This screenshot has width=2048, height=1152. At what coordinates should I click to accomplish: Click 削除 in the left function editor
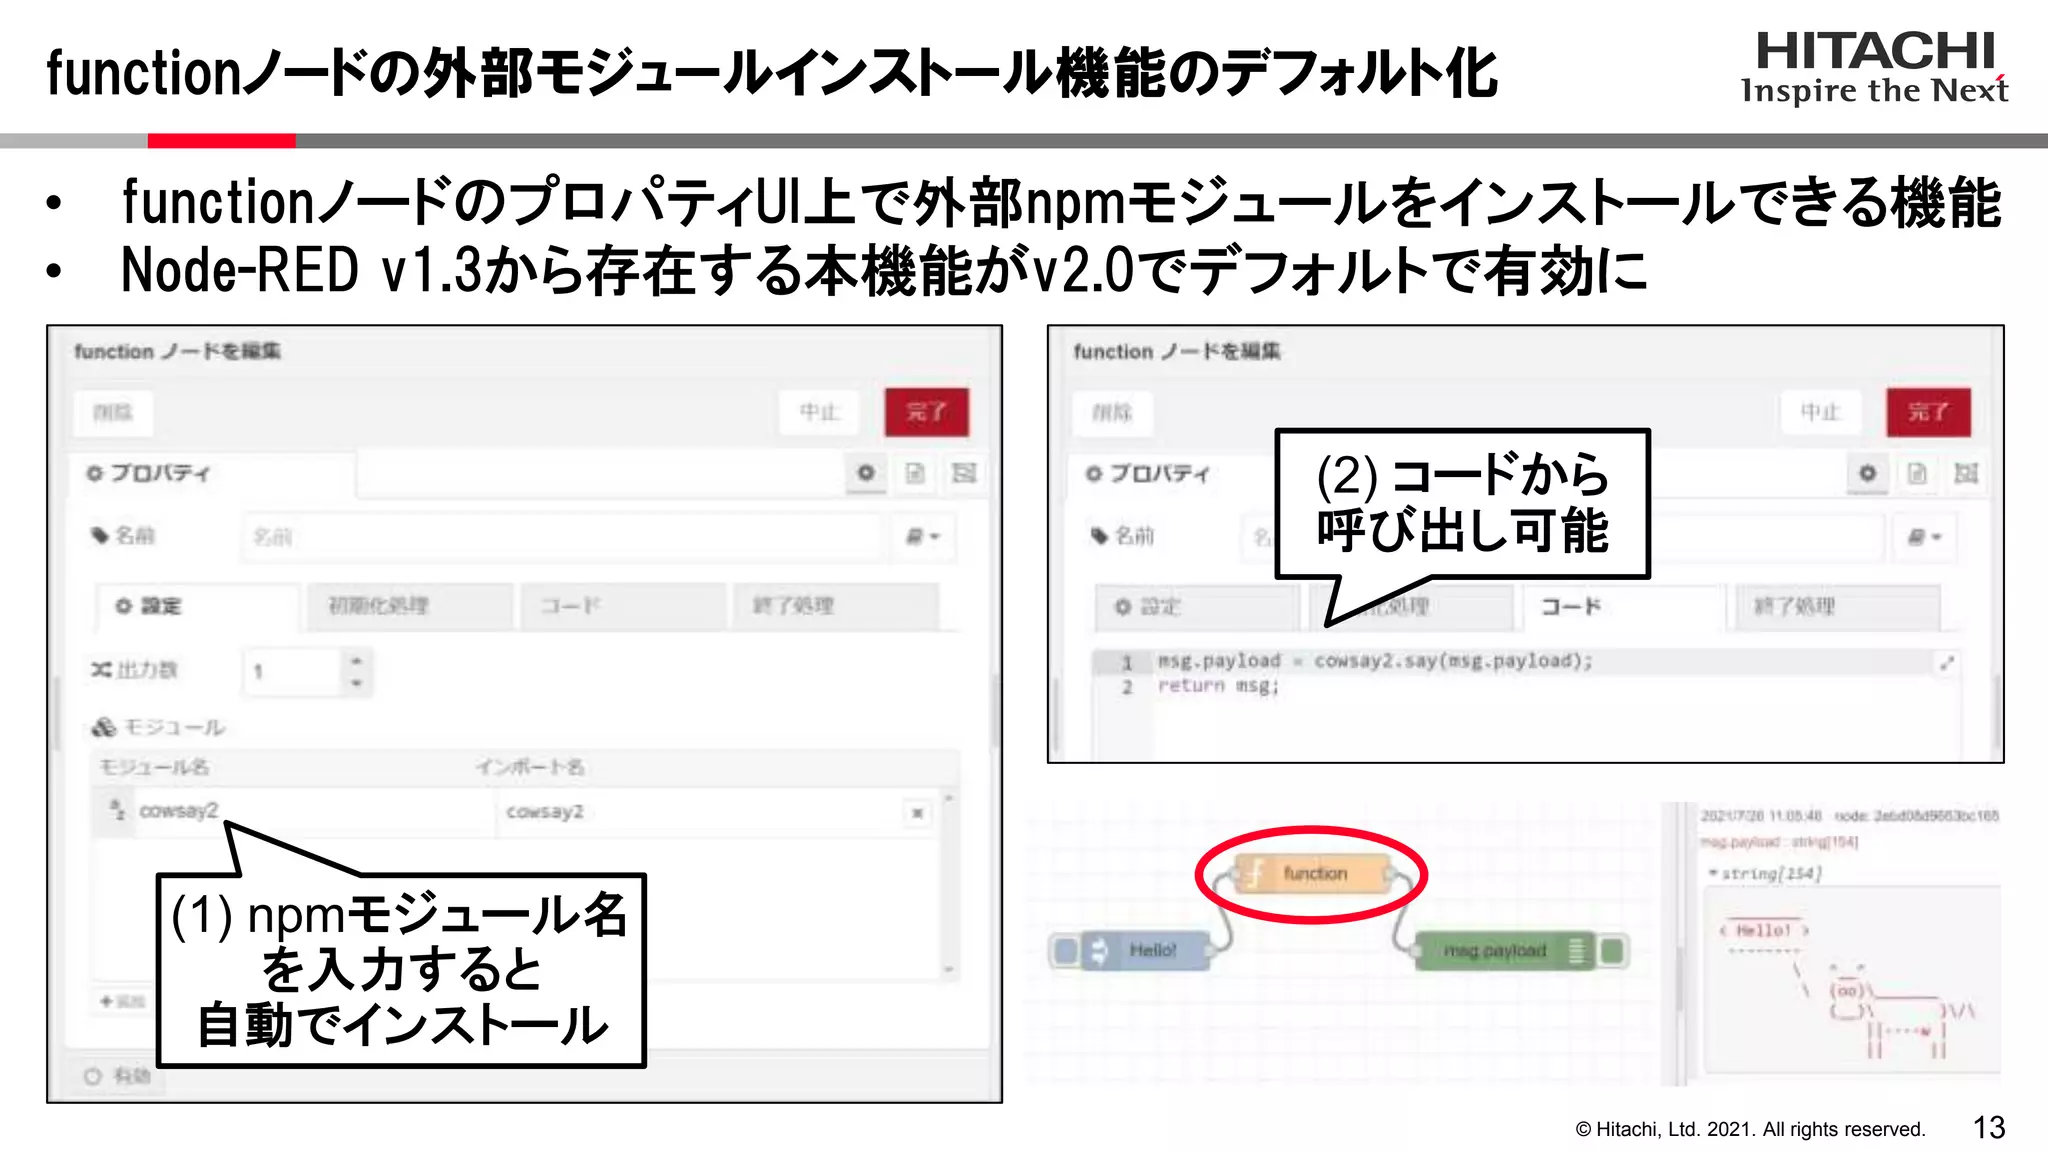pos(113,412)
